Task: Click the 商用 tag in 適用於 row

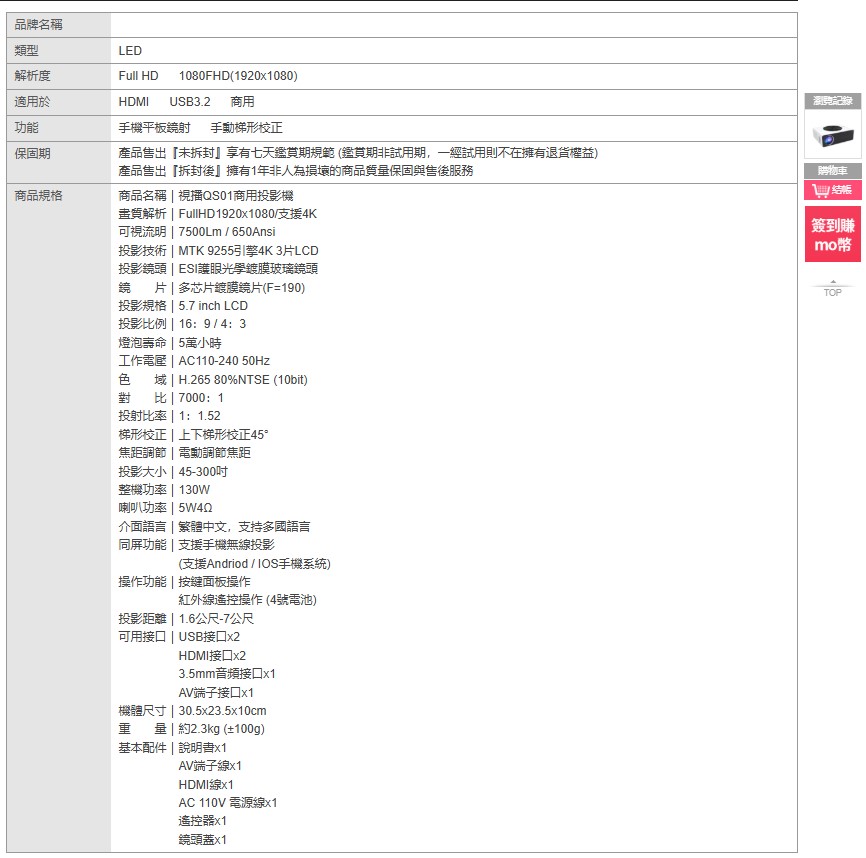Action: pyautogui.click(x=242, y=102)
